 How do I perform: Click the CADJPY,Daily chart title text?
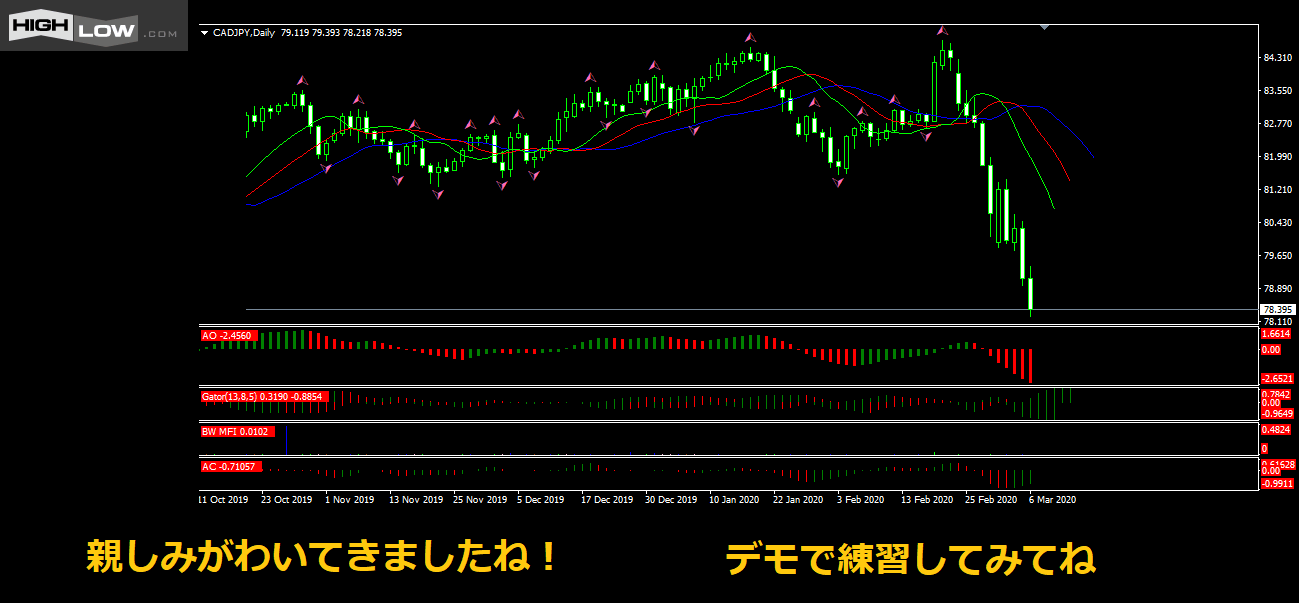point(244,33)
